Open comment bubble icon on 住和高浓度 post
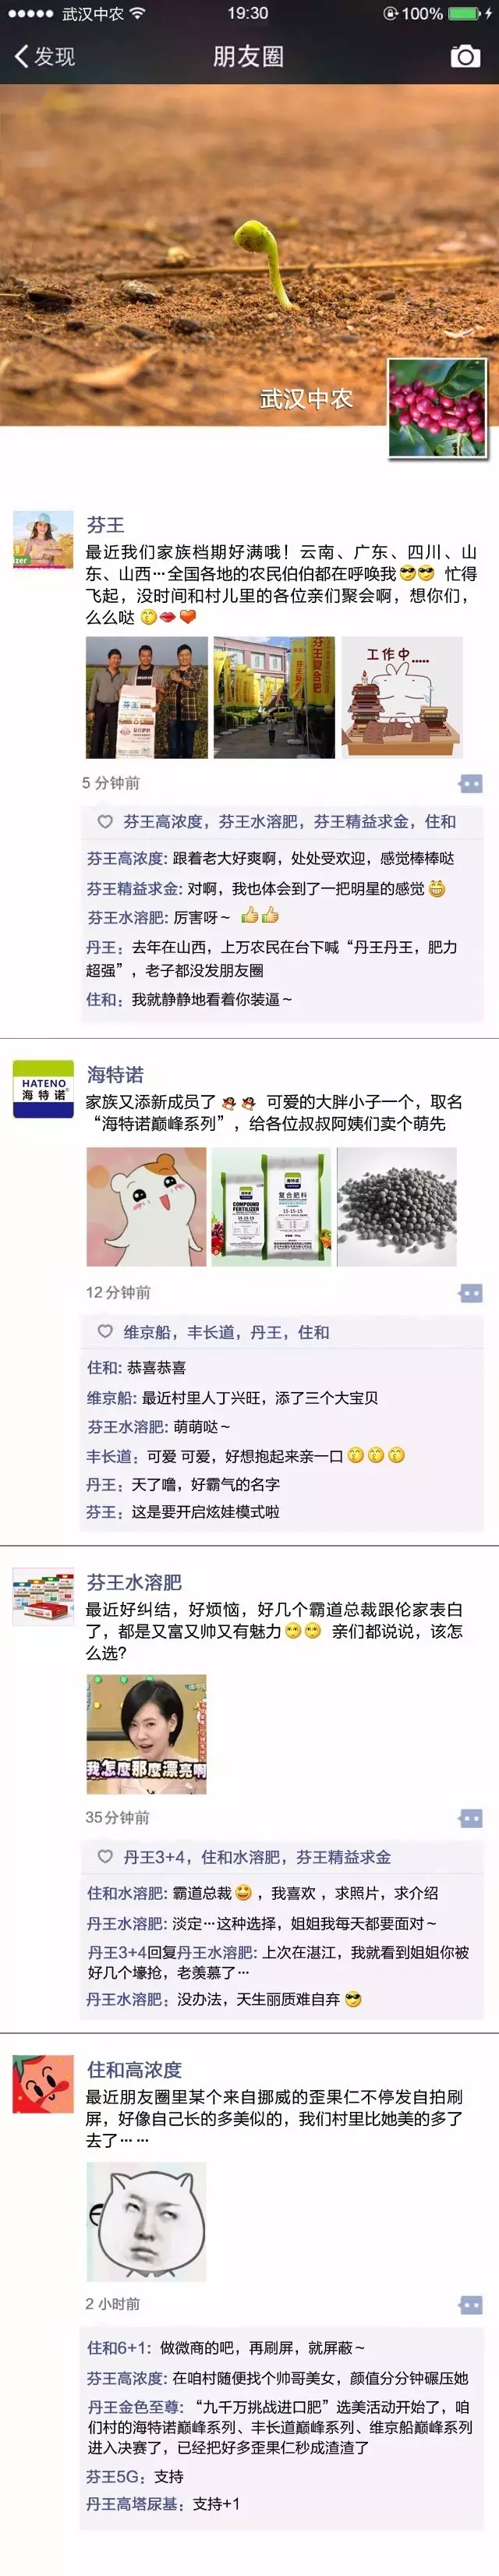499x2576 pixels. [470, 2304]
